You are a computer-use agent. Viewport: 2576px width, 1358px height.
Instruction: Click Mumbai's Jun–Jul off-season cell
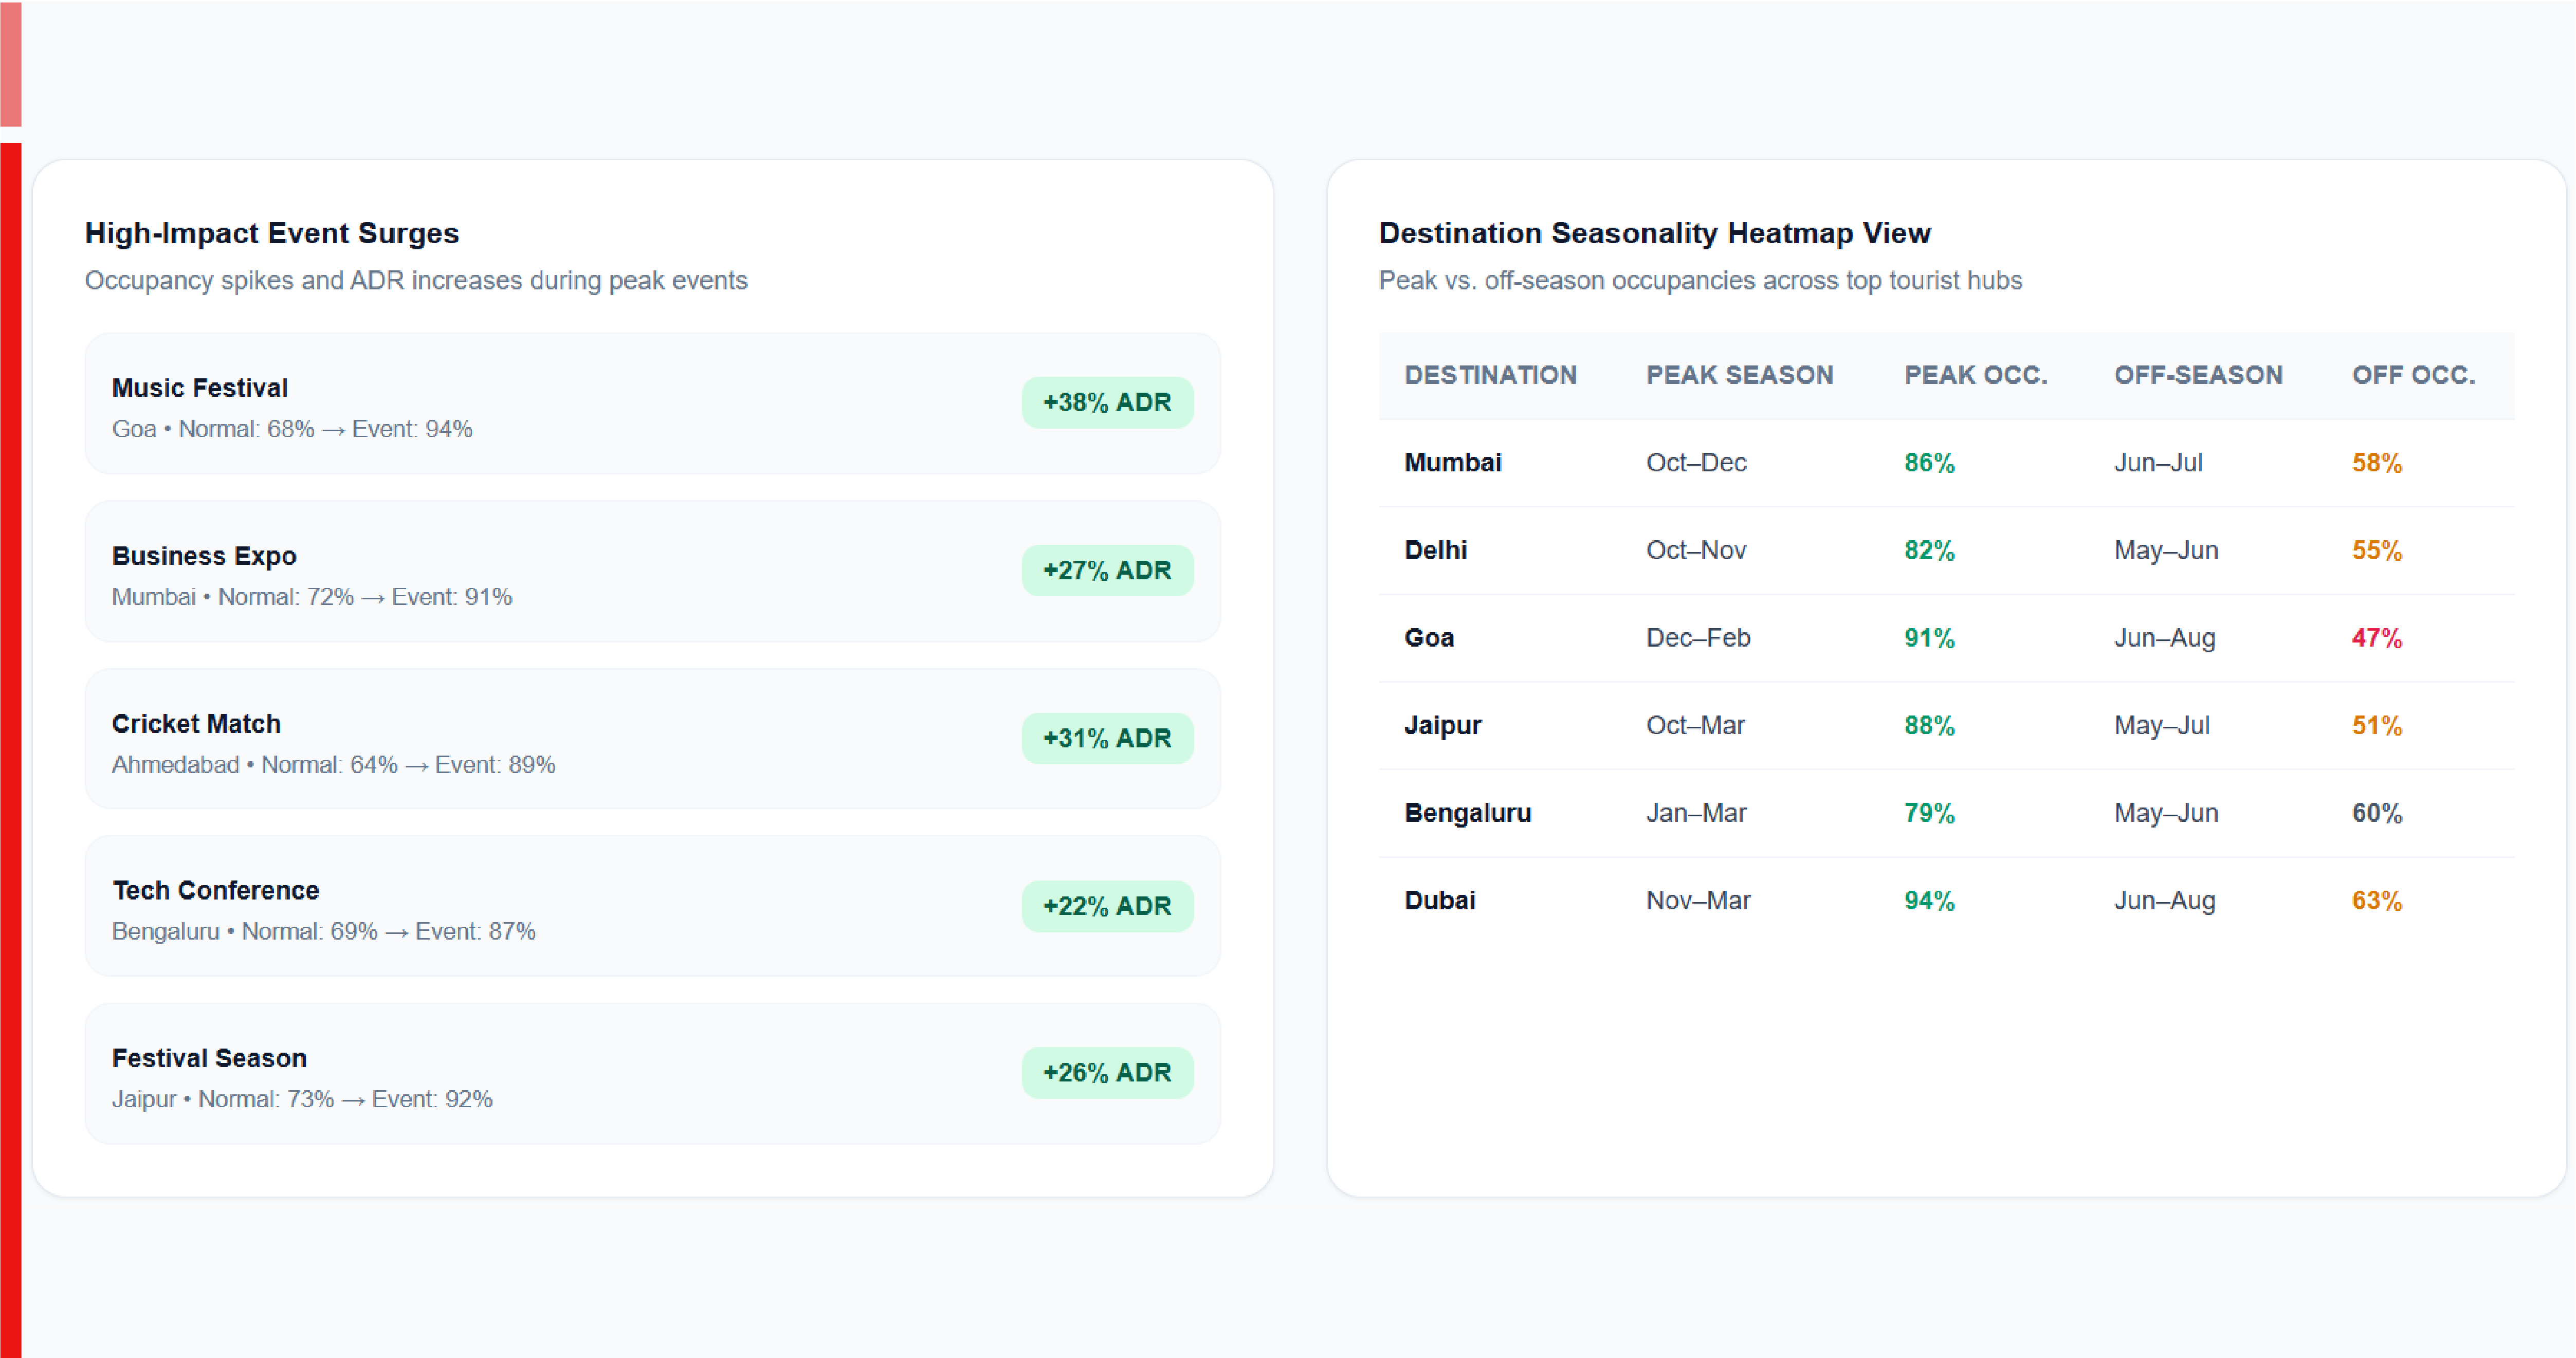(2158, 463)
